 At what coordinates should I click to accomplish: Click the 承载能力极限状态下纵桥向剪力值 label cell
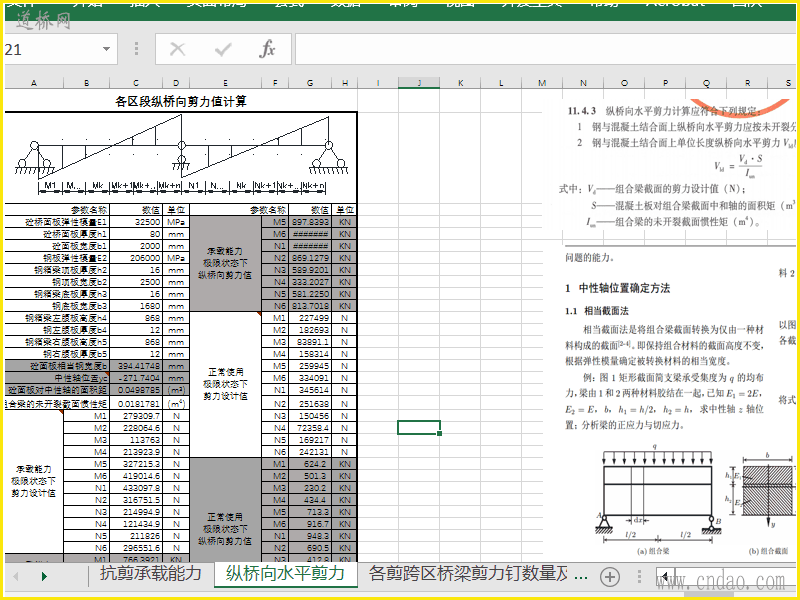pos(225,263)
